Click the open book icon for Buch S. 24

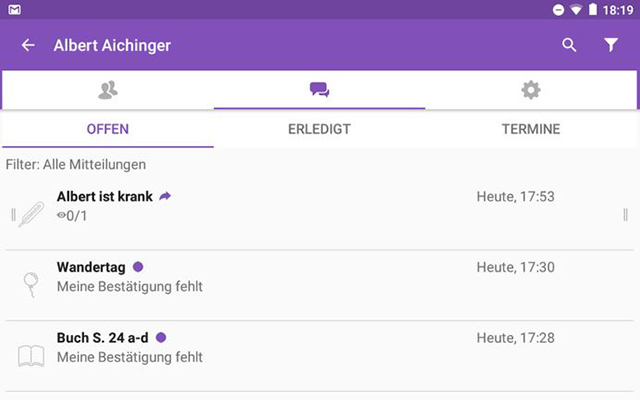[31, 356]
